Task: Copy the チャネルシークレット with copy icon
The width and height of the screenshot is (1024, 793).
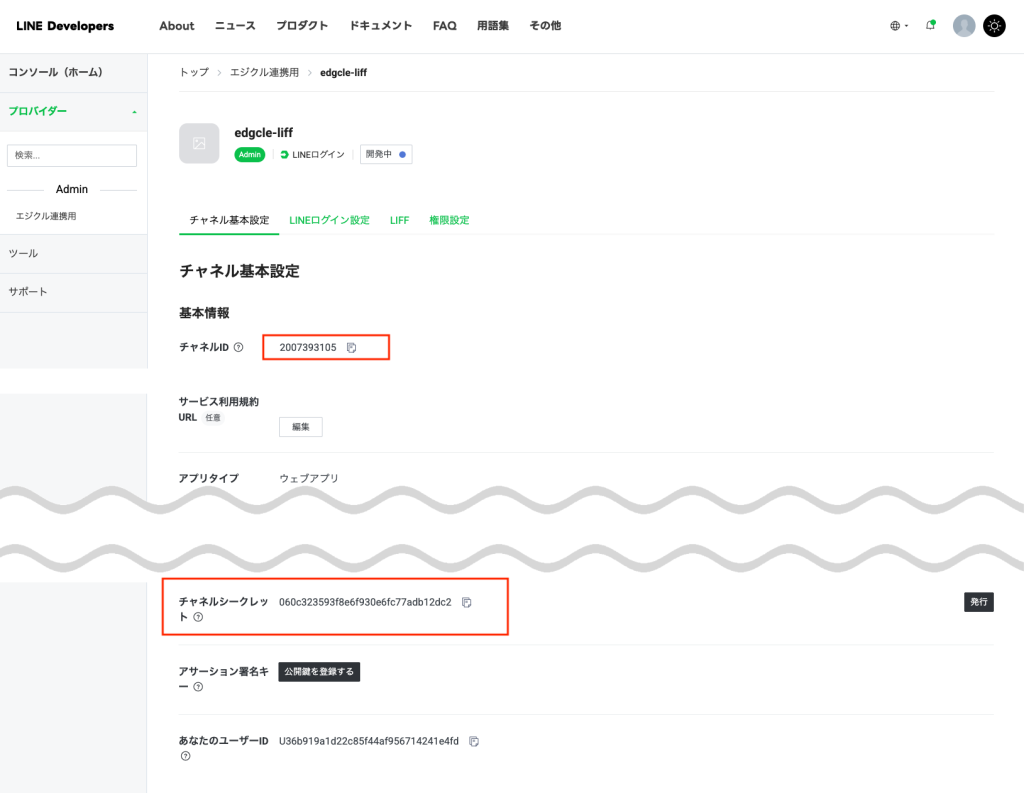Action: (466, 602)
